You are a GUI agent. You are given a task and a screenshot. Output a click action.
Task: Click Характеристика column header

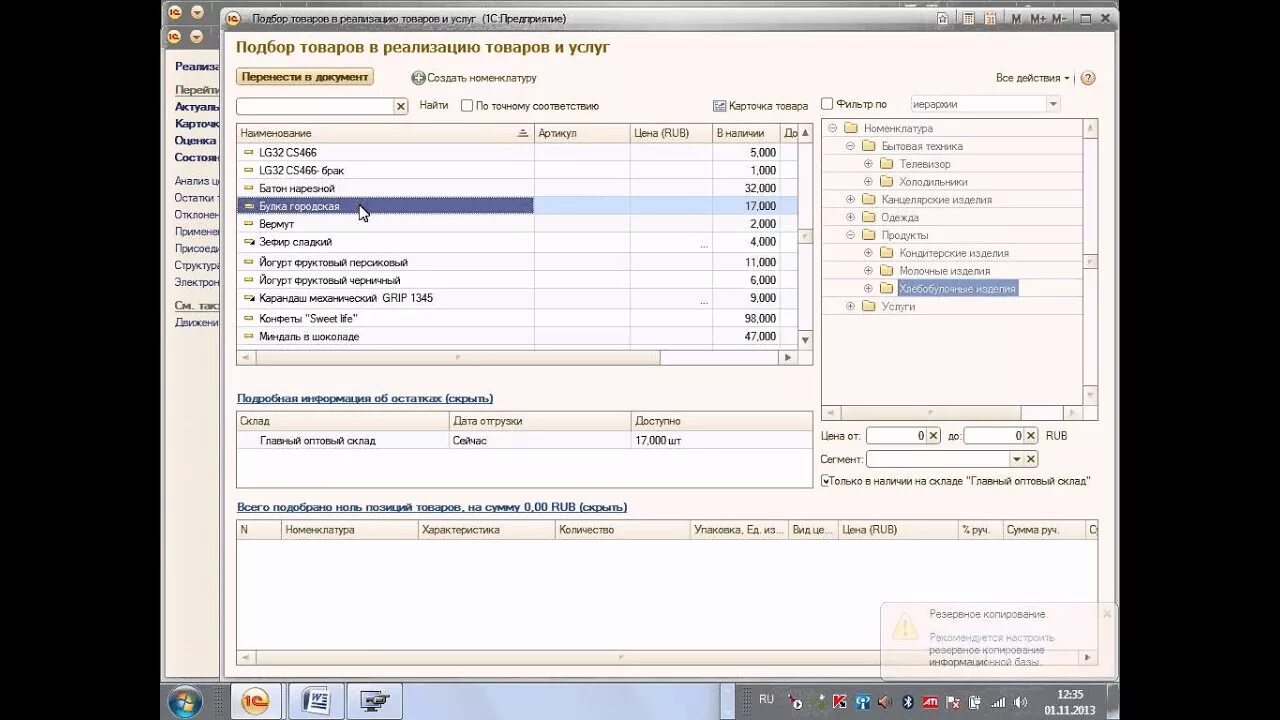pyautogui.click(x=486, y=530)
